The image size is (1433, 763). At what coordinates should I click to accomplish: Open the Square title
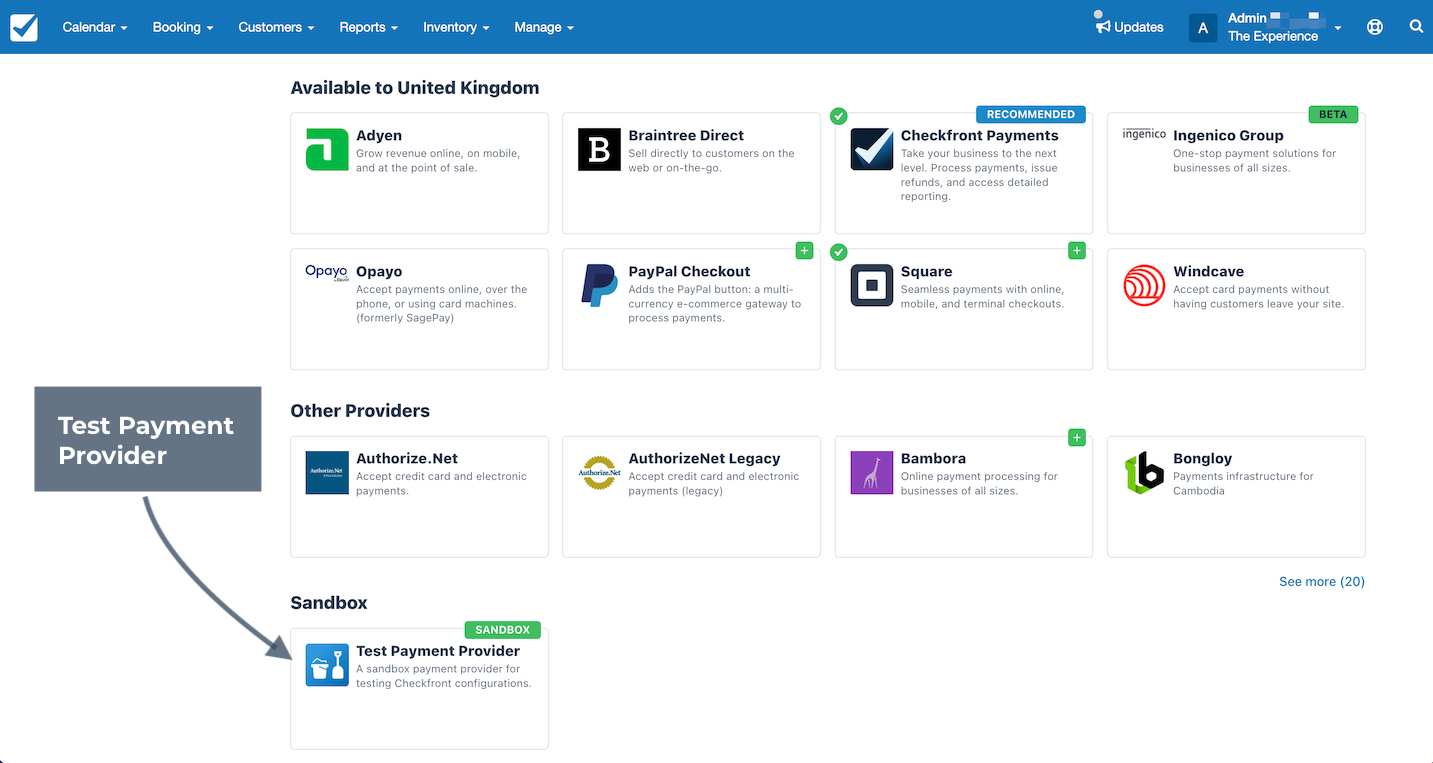point(926,271)
